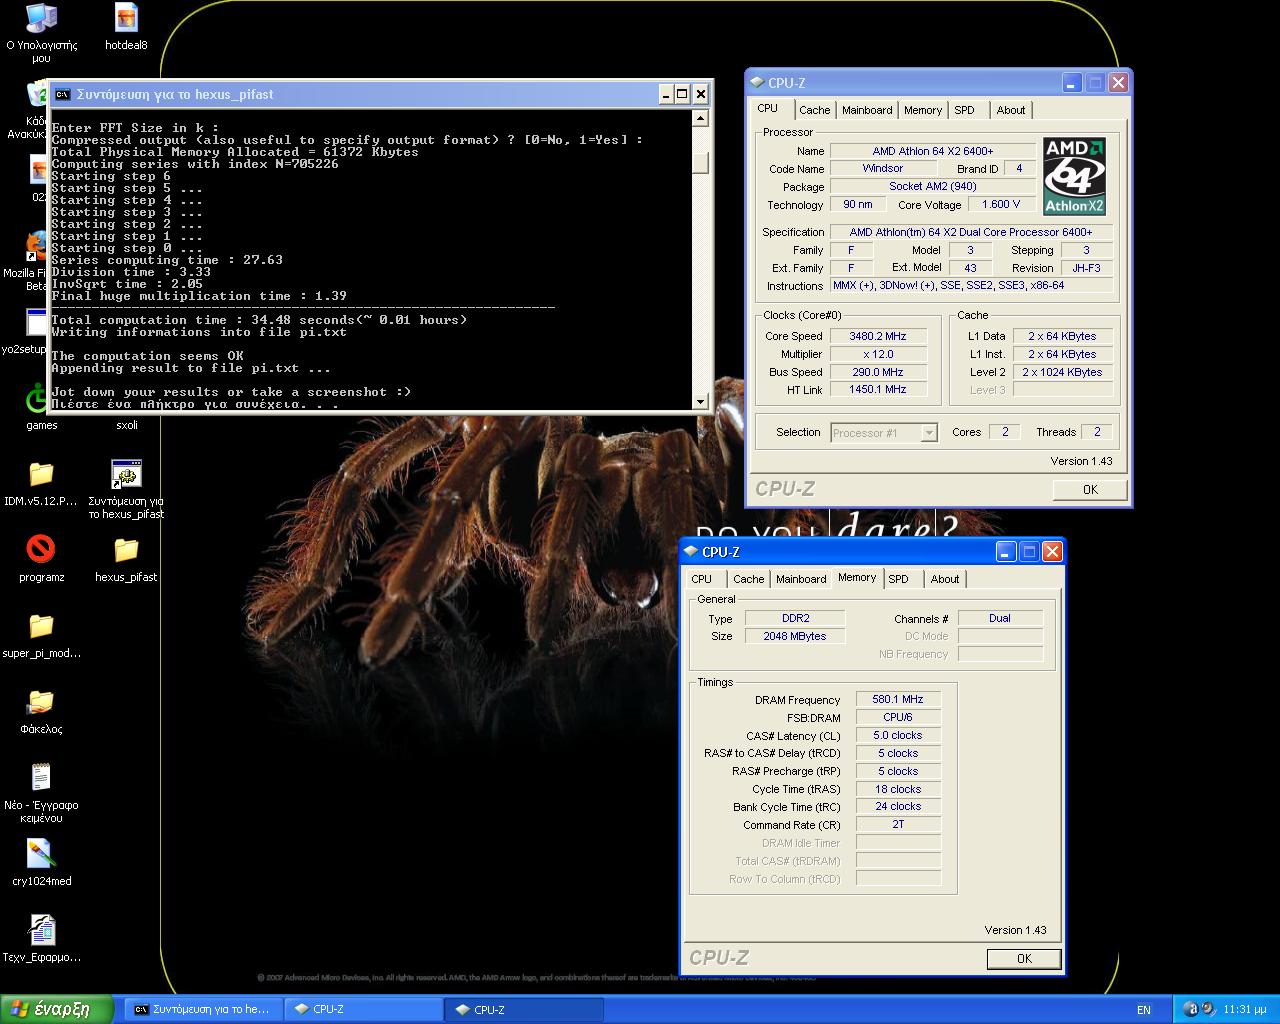1280x1024 pixels.
Task: Open the Cache tab in lower CPU-Z
Action: (748, 579)
